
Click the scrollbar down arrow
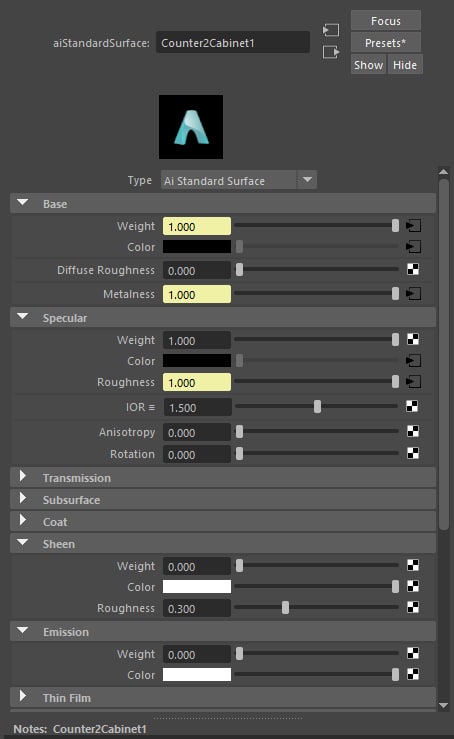point(443,706)
